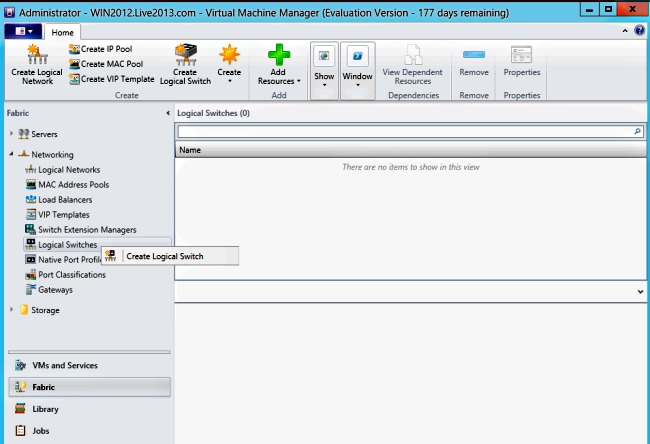650x444 pixels.
Task: Choose Create Logical Switch from context menu
Action: click(x=170, y=256)
